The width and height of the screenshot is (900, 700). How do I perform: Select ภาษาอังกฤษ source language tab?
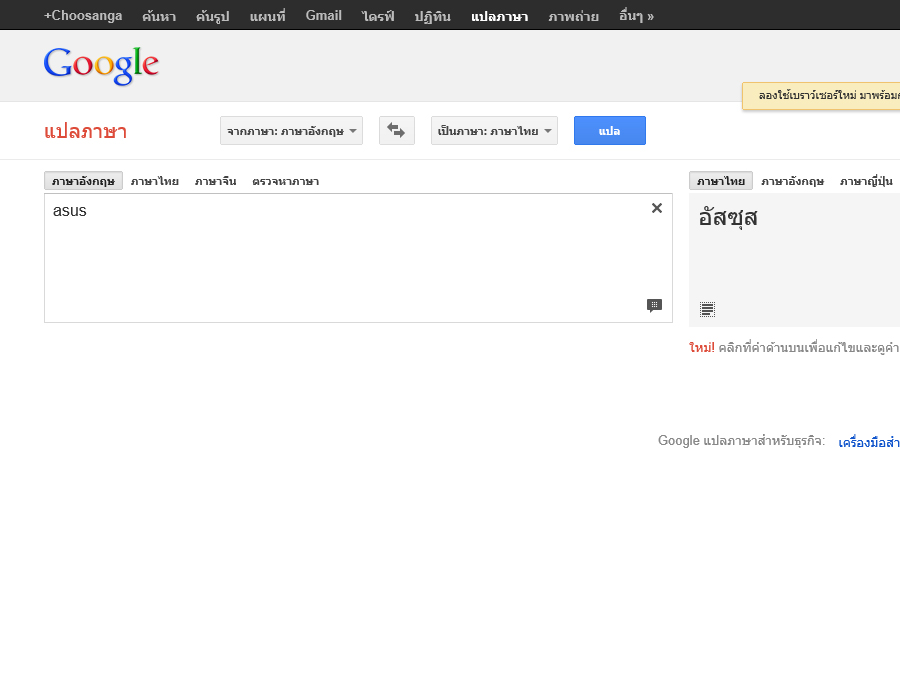point(83,181)
